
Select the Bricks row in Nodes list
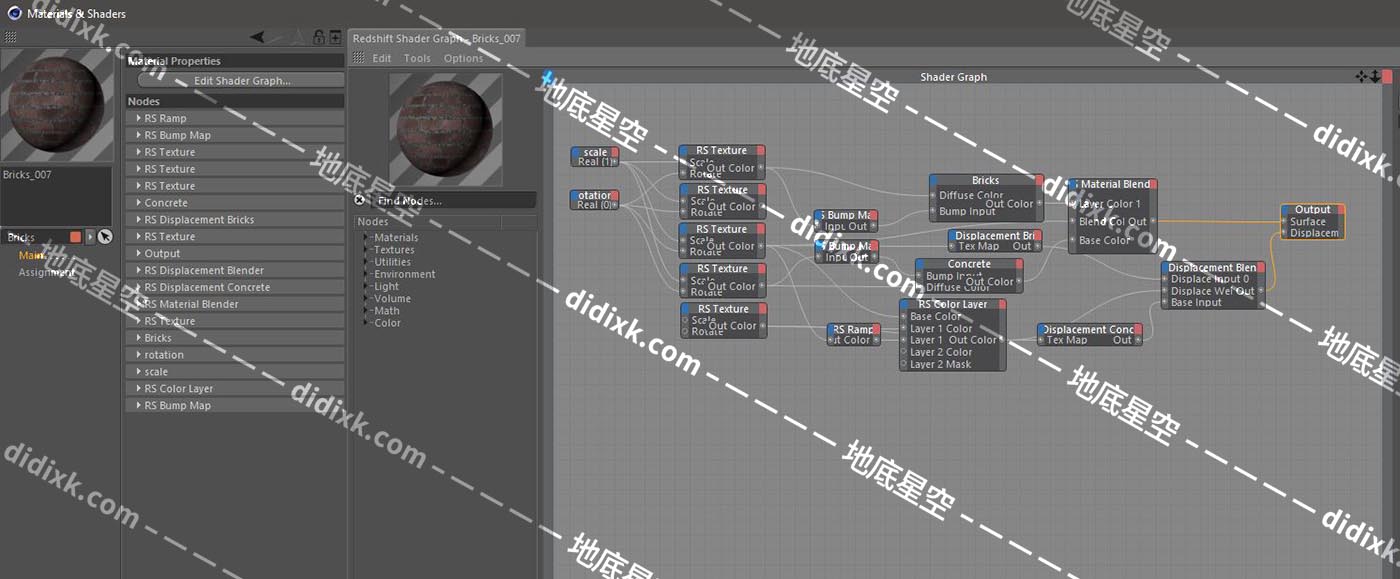235,338
